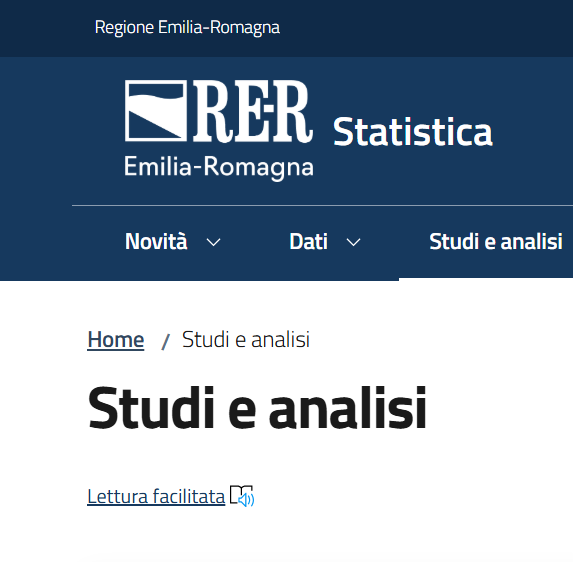The image size is (573, 562).
Task: Click the Studi e analisi page heading
Action: (x=257, y=408)
